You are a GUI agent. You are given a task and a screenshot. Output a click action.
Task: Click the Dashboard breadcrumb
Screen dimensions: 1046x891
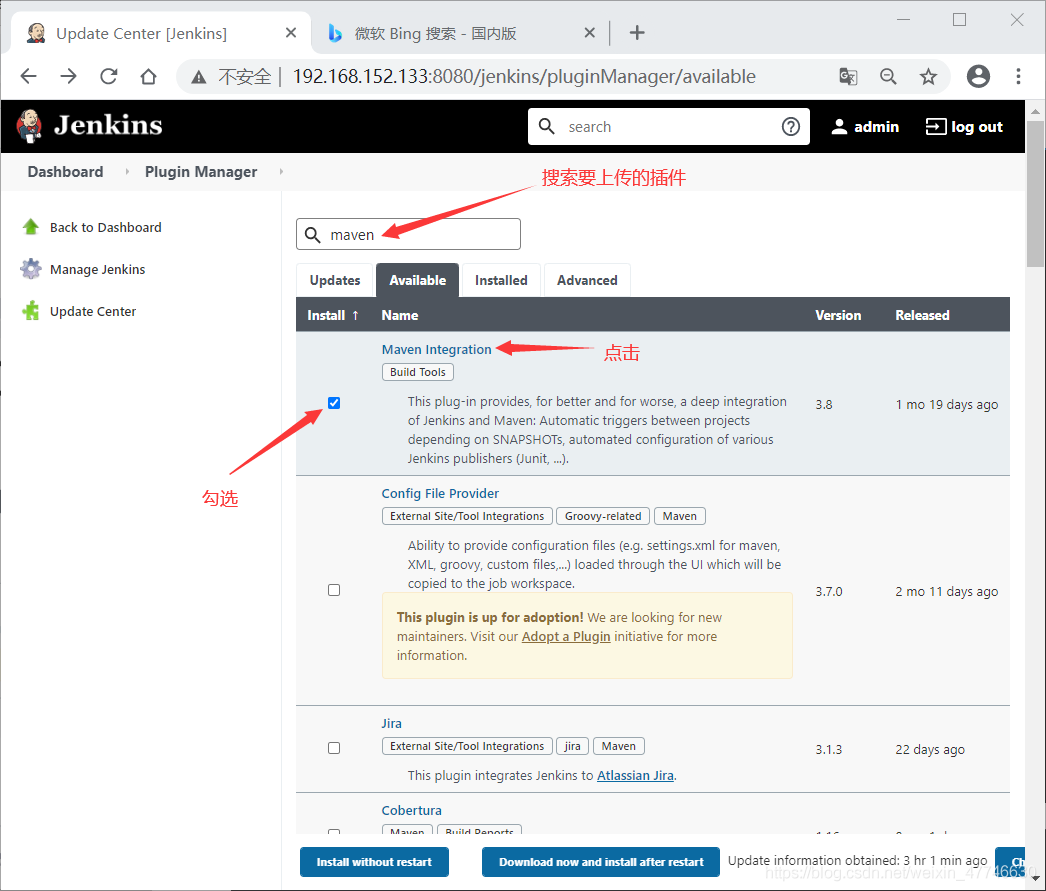(x=65, y=171)
